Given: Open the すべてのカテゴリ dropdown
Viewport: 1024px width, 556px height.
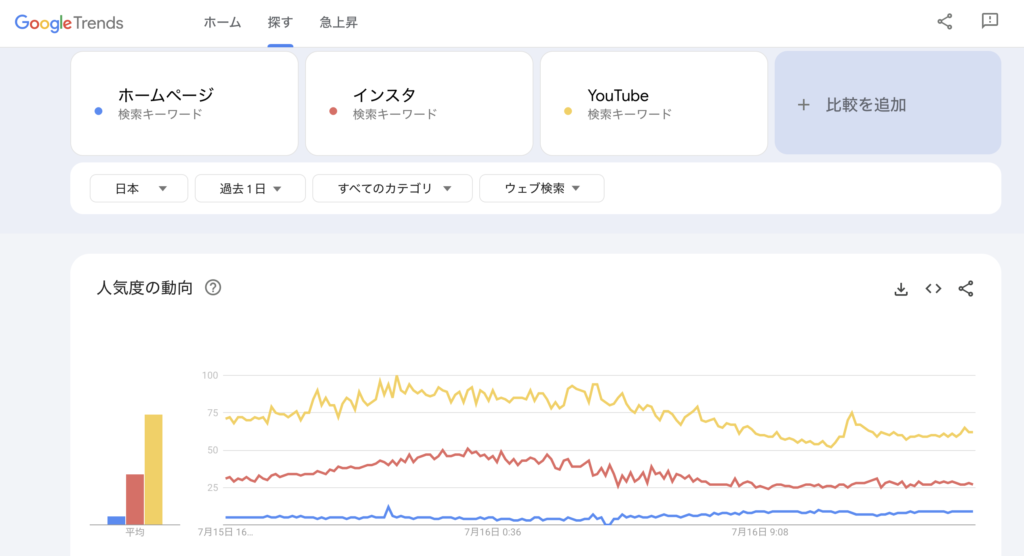Looking at the screenshot, I should tap(395, 188).
